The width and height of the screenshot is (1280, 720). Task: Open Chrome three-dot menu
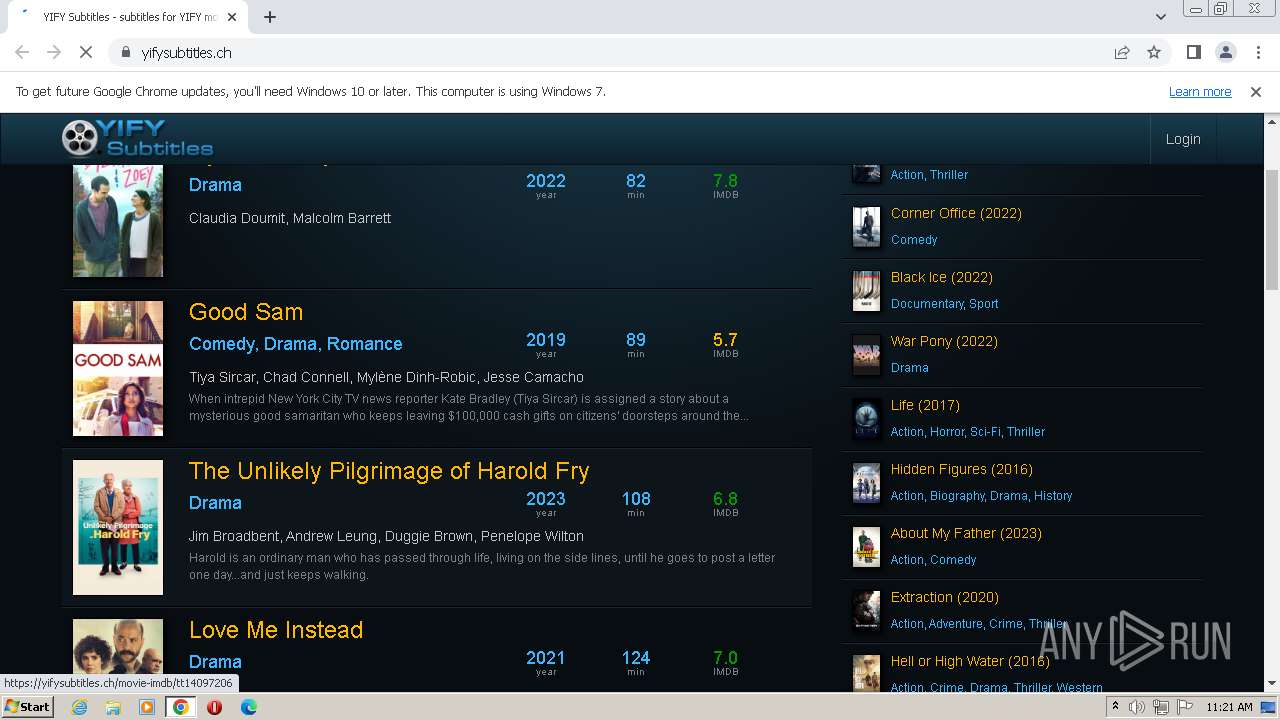tap(1257, 52)
